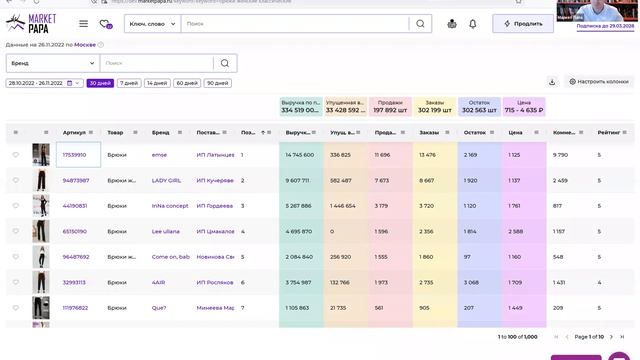Focus the brand Поиск input field
The width and height of the screenshot is (640, 360).
point(157,63)
